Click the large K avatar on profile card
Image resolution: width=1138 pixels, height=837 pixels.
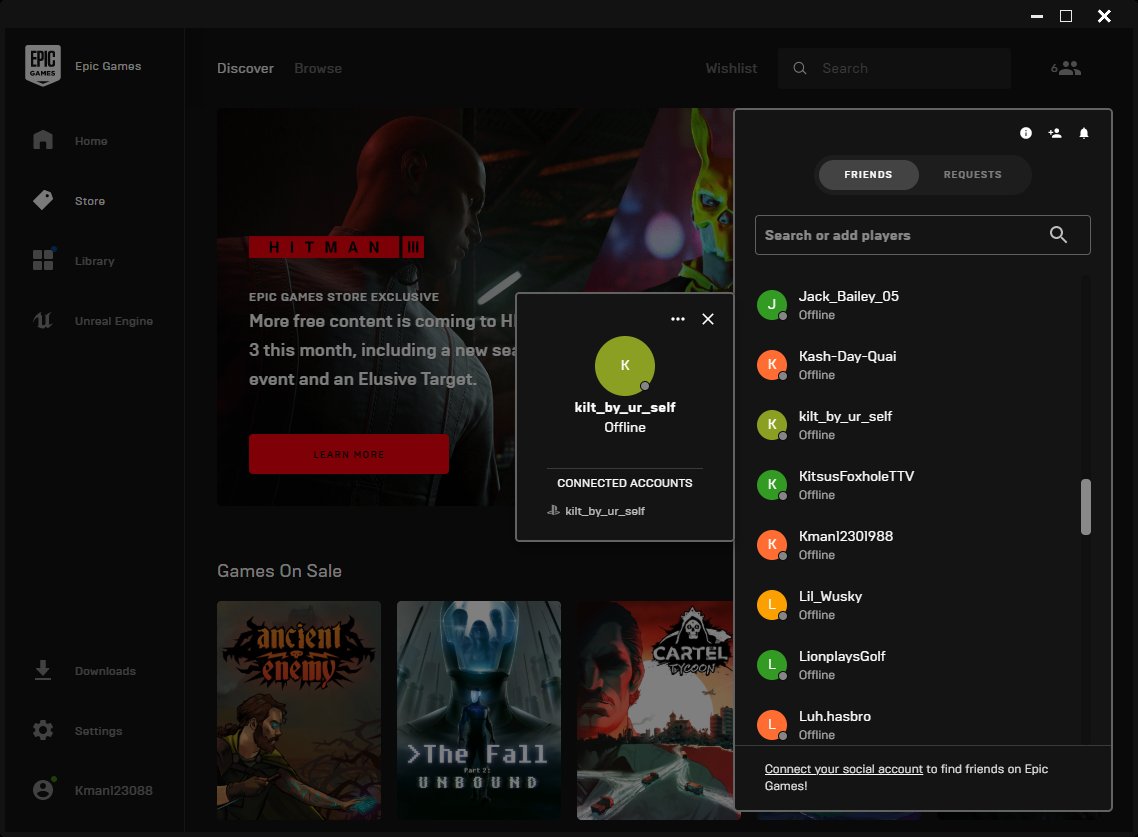tap(625, 365)
